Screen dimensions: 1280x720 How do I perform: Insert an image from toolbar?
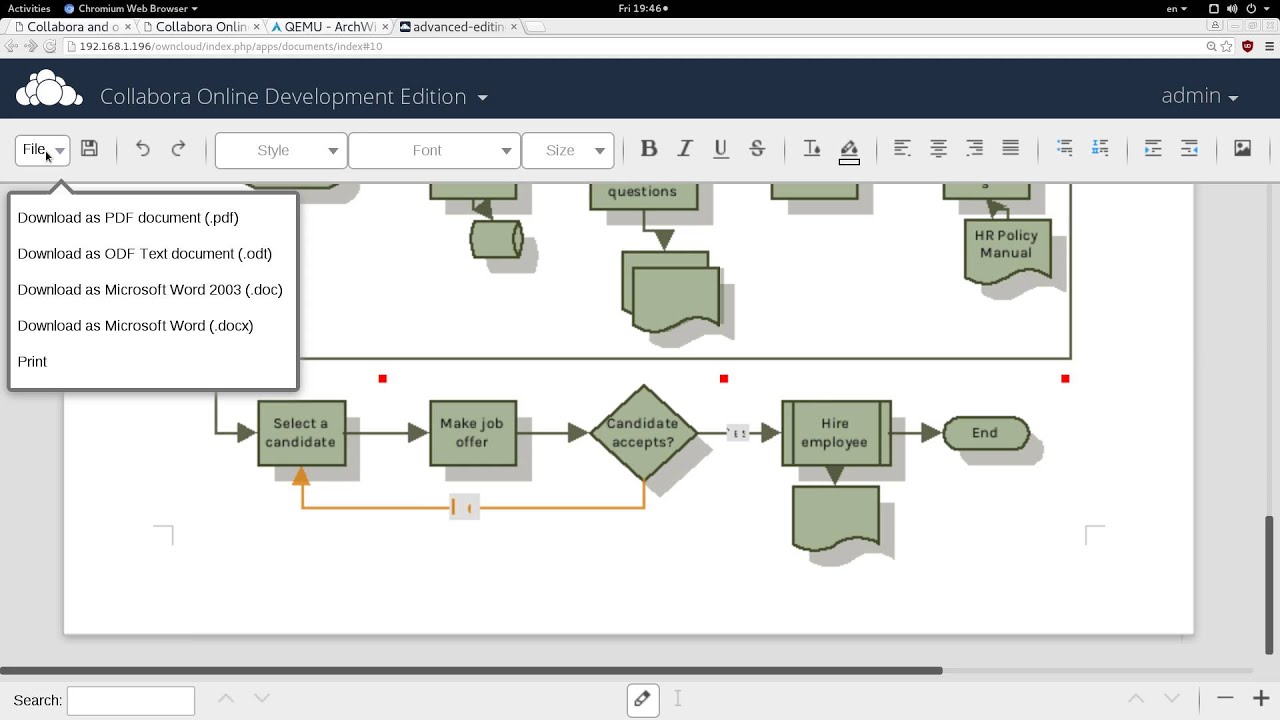(1242, 149)
